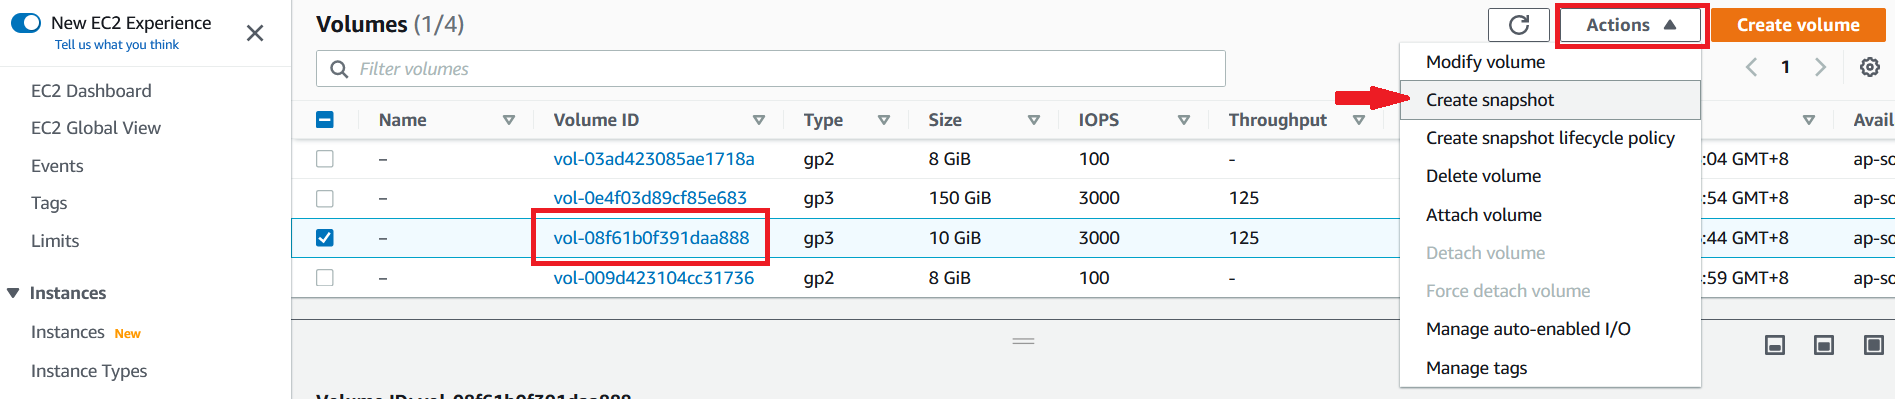Check the box for vol-03ad423085ae1718a

coord(325,159)
